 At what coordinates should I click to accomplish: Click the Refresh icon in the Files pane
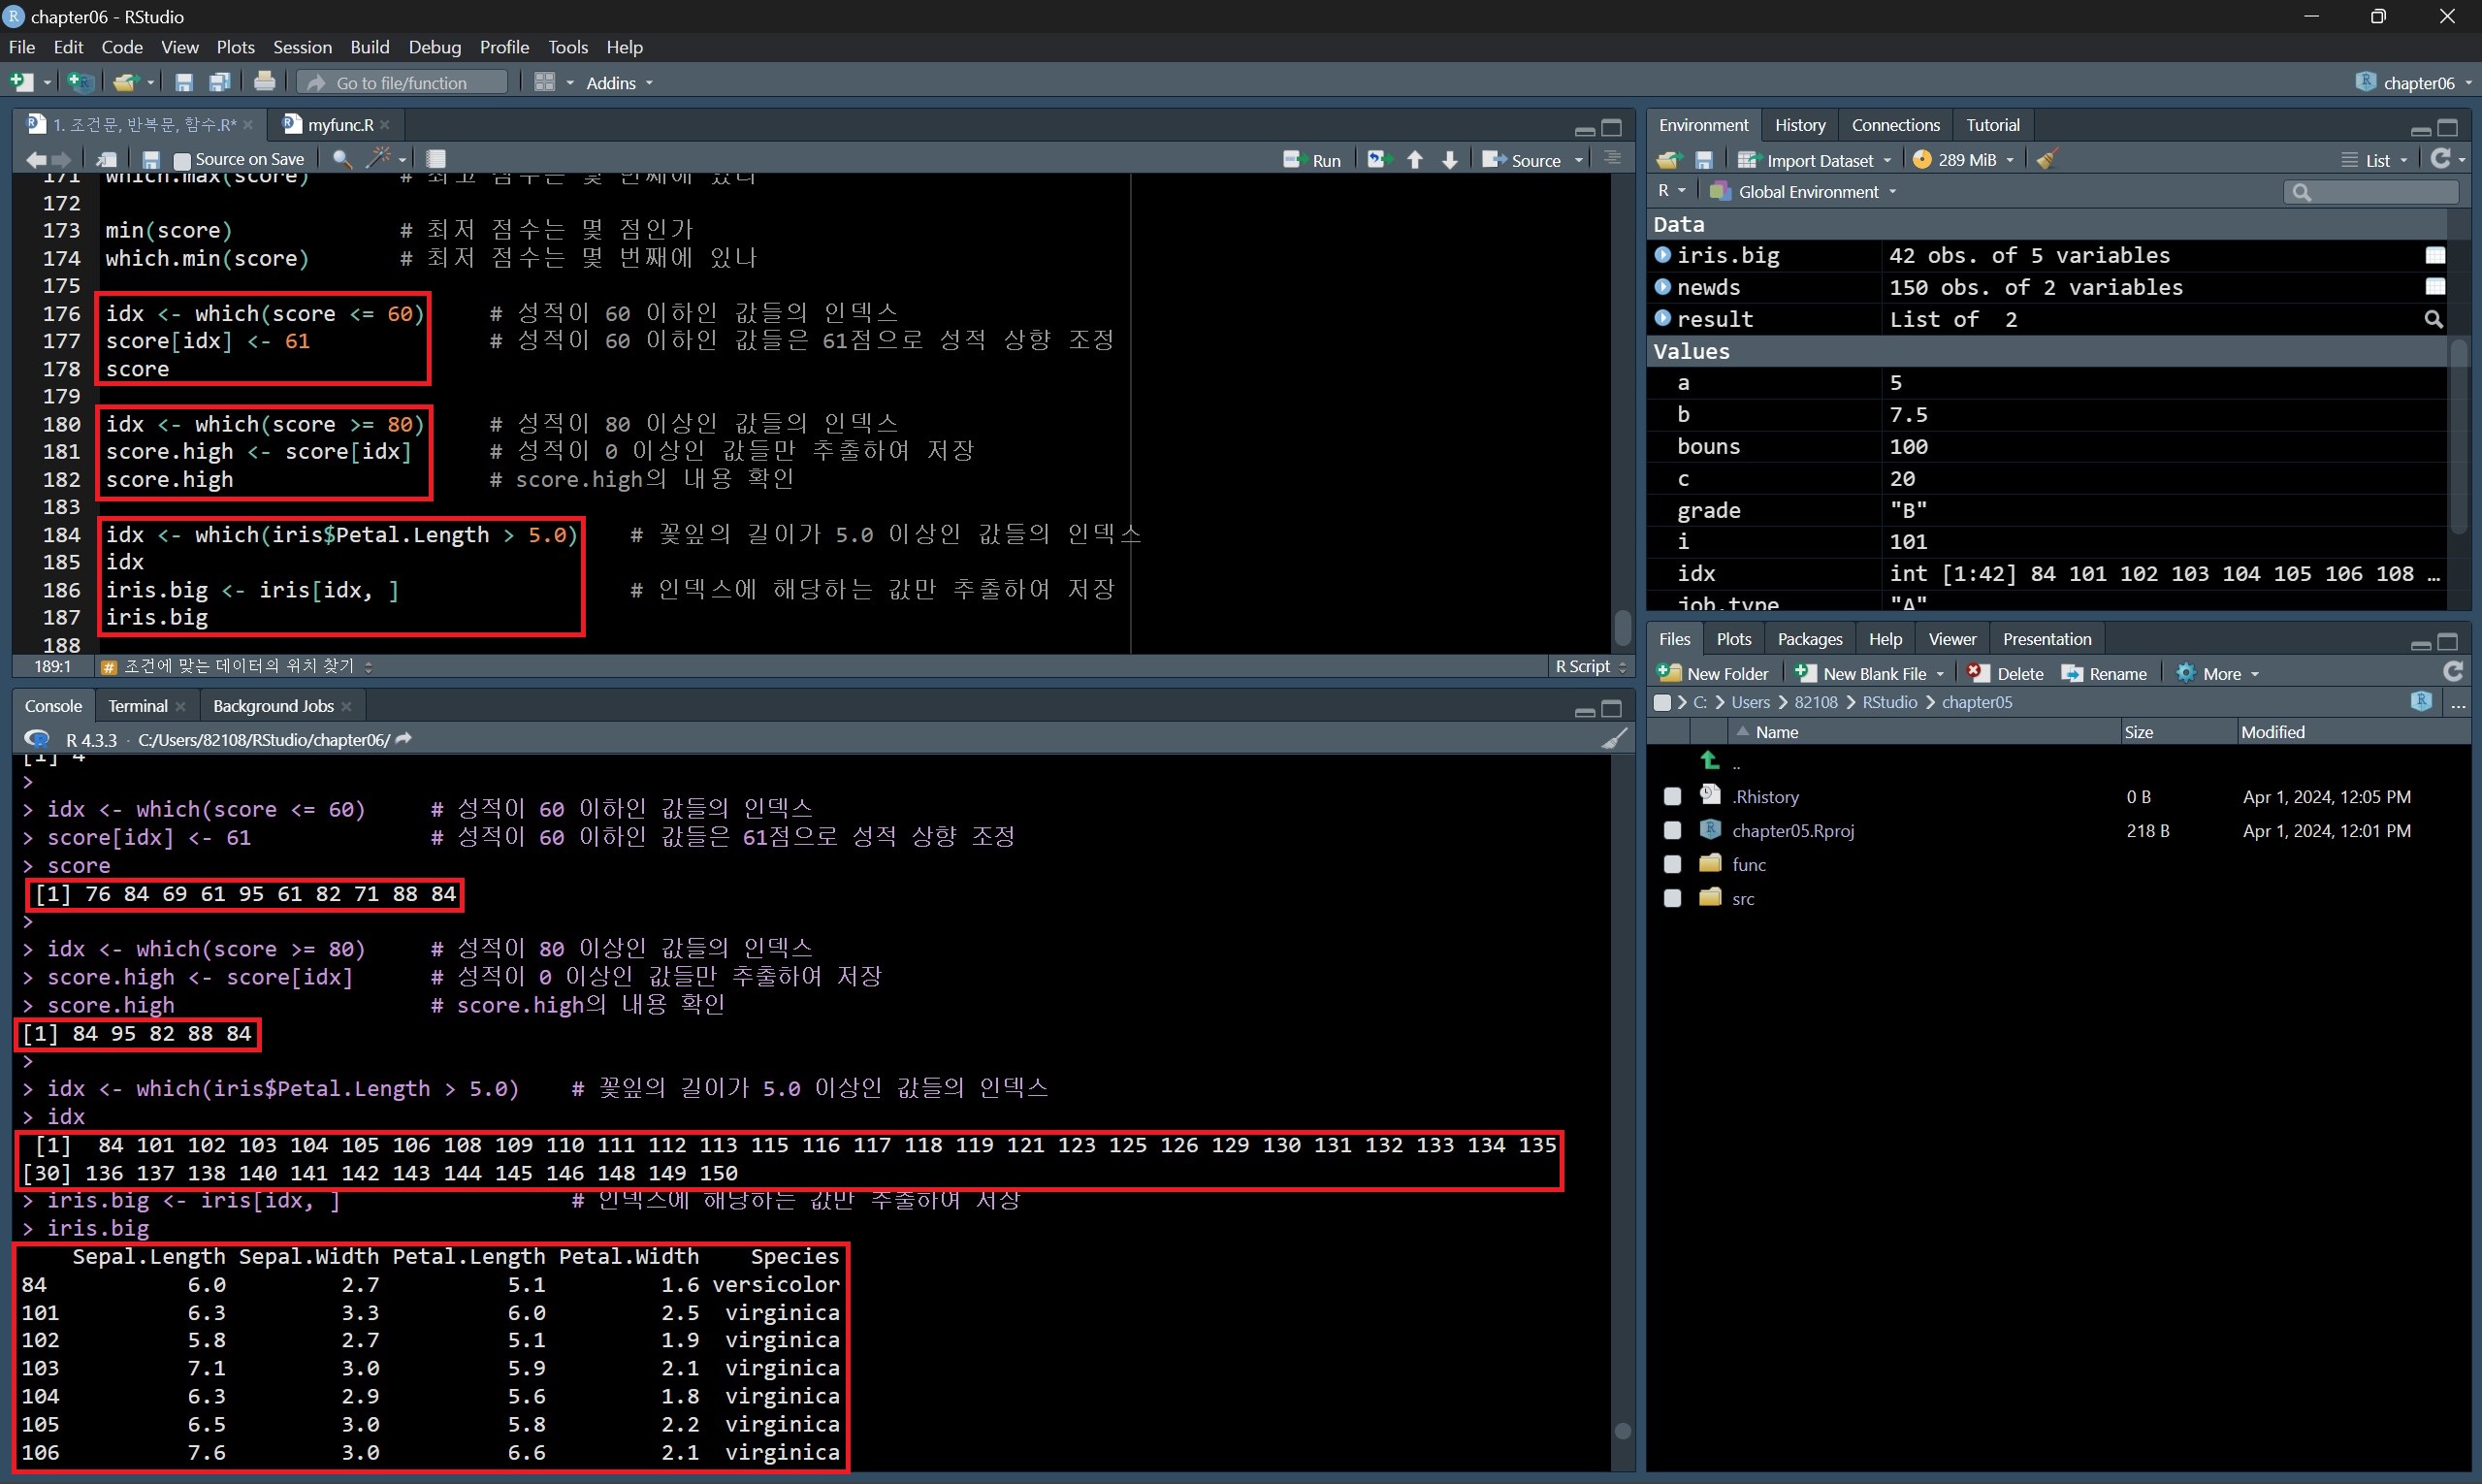[2452, 672]
